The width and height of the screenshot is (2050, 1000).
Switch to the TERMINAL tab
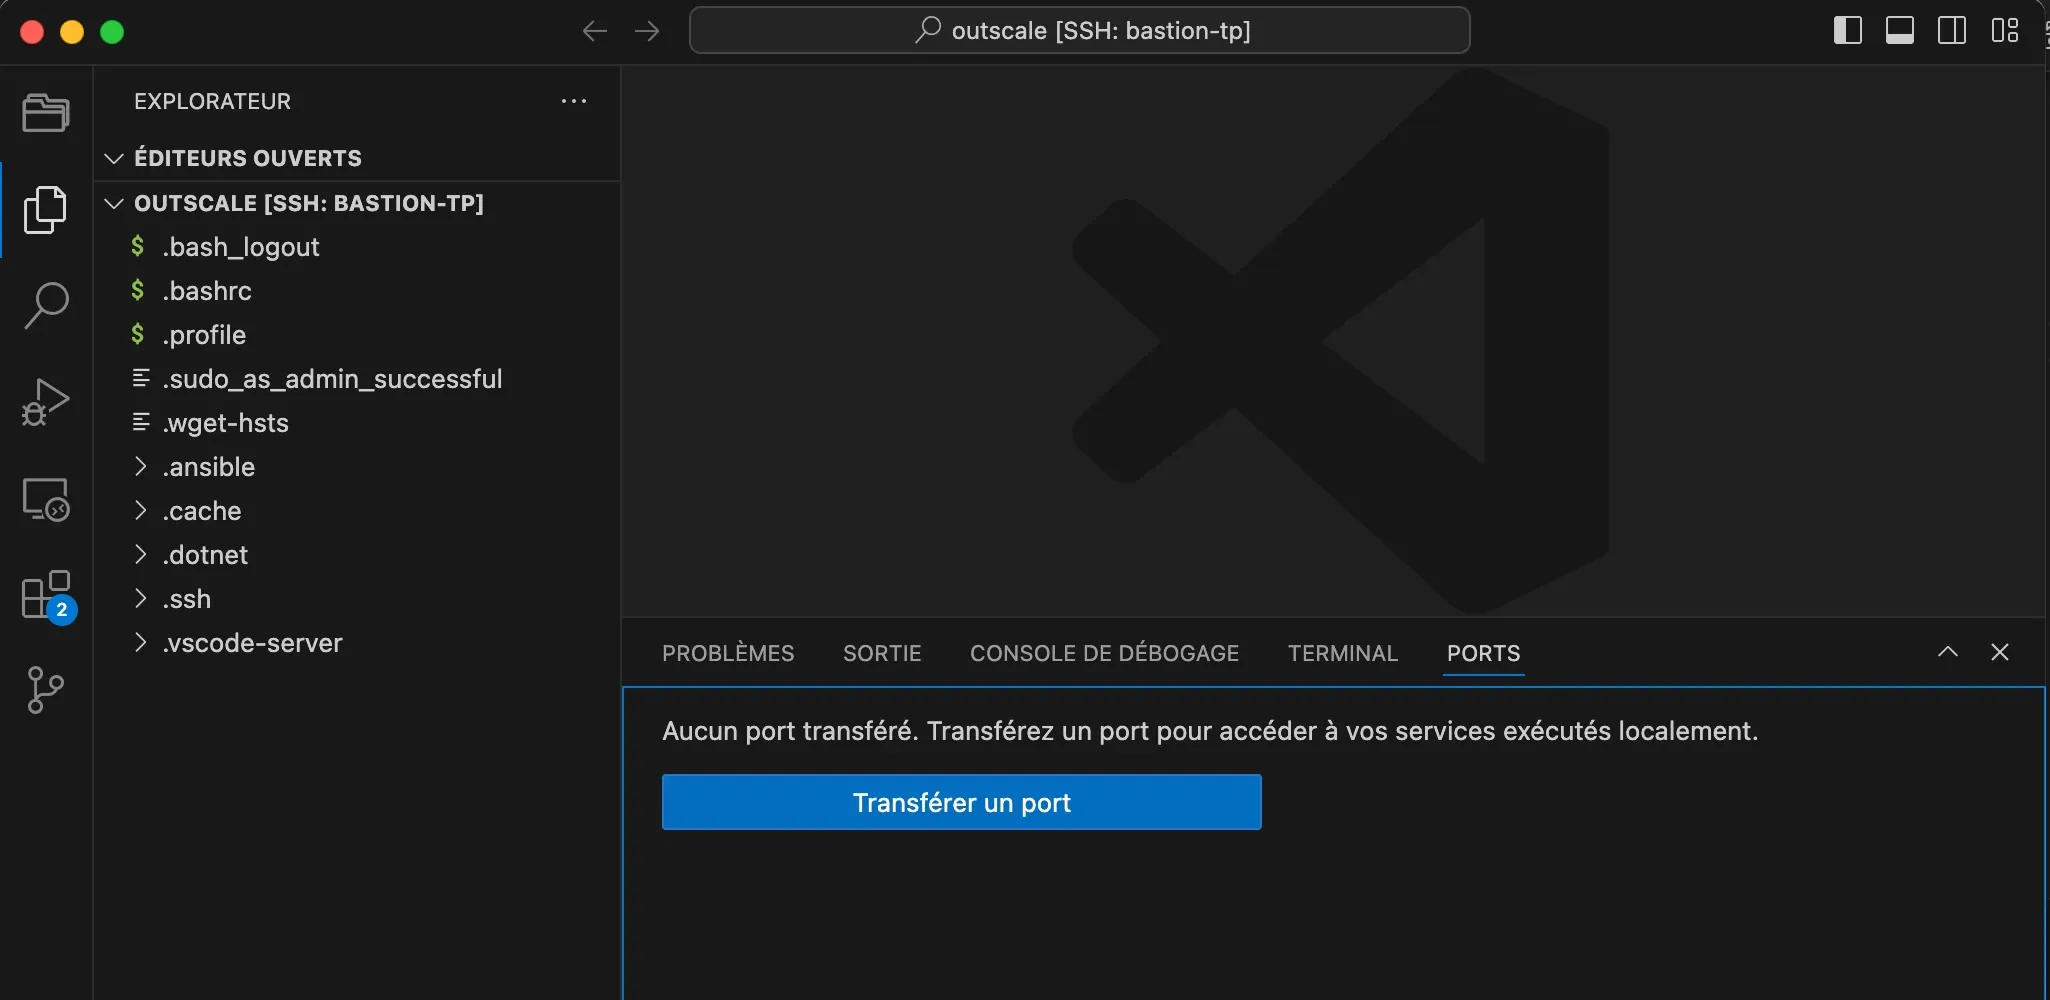1342,653
